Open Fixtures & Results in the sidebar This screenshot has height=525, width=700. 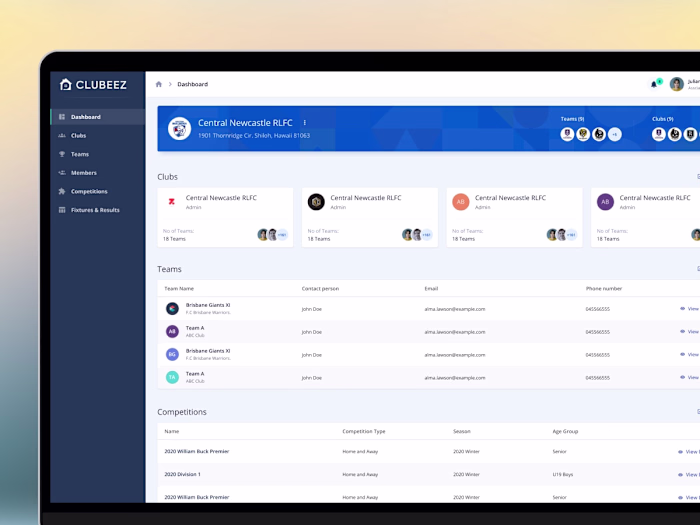point(98,210)
